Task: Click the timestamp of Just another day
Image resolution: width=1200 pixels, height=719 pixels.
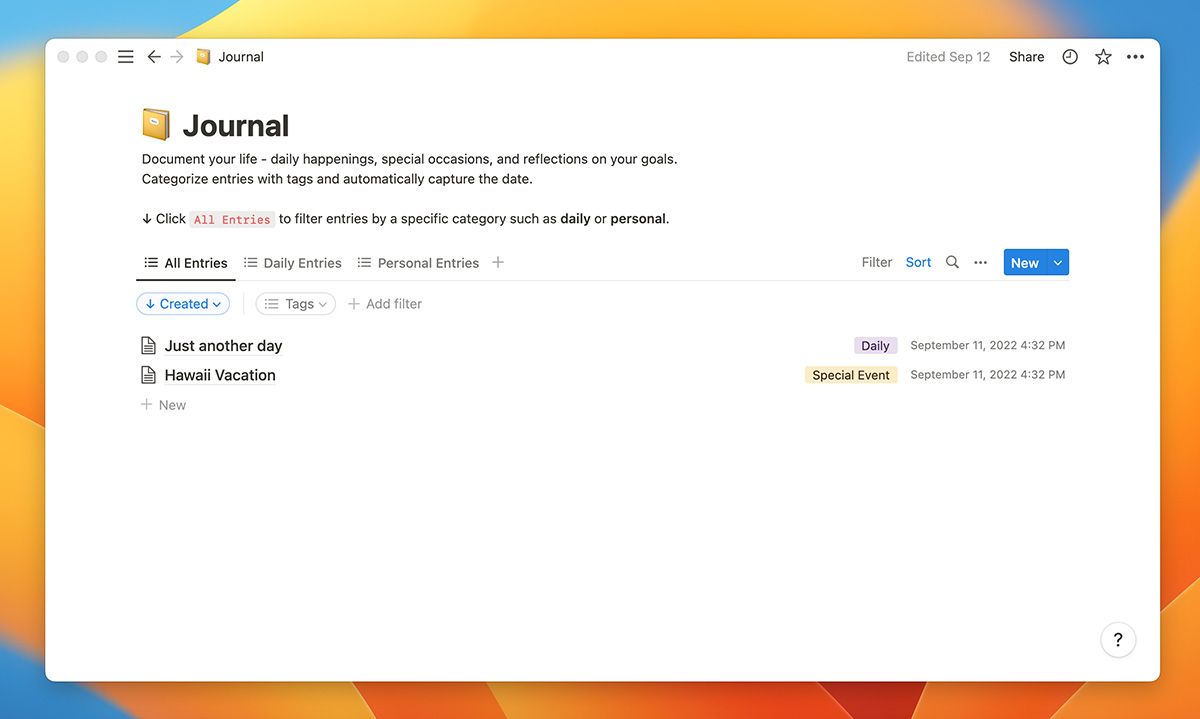Action: 988,345
